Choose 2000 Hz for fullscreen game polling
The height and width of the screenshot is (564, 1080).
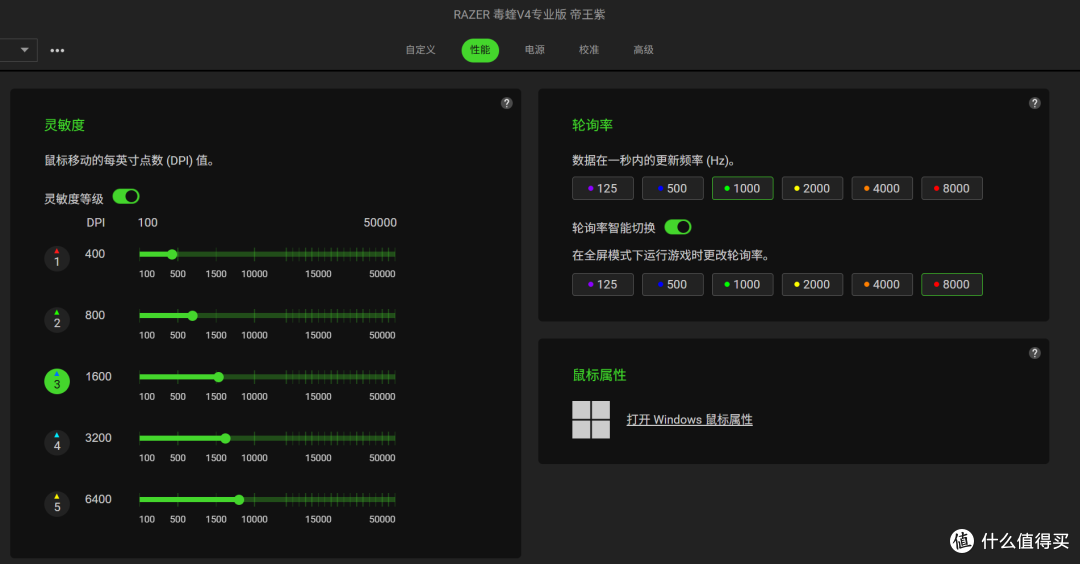click(x=812, y=284)
